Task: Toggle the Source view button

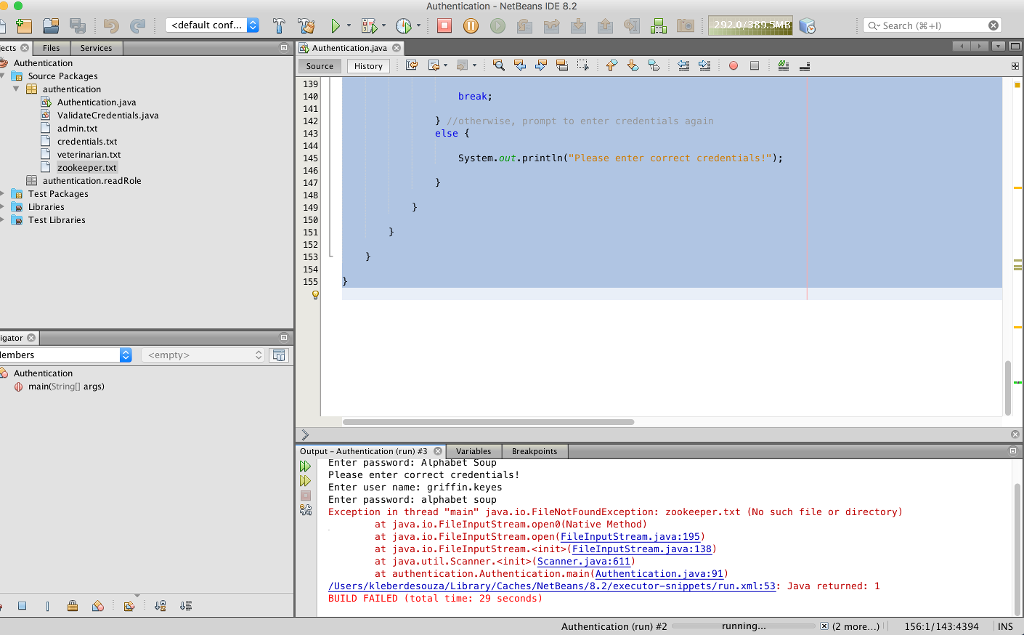Action: [320, 66]
